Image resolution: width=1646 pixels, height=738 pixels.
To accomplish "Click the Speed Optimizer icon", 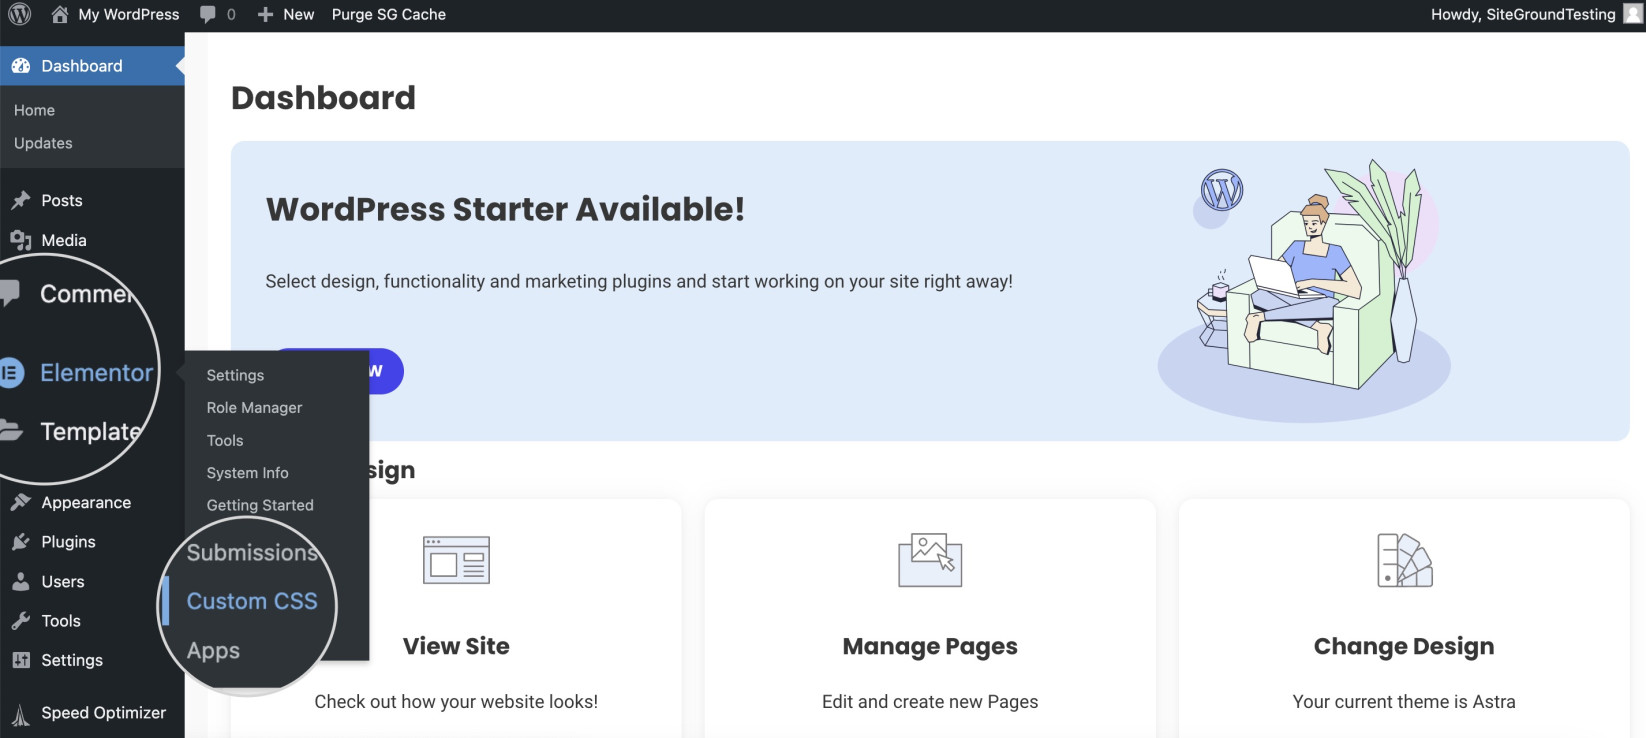I will pos(21,714).
